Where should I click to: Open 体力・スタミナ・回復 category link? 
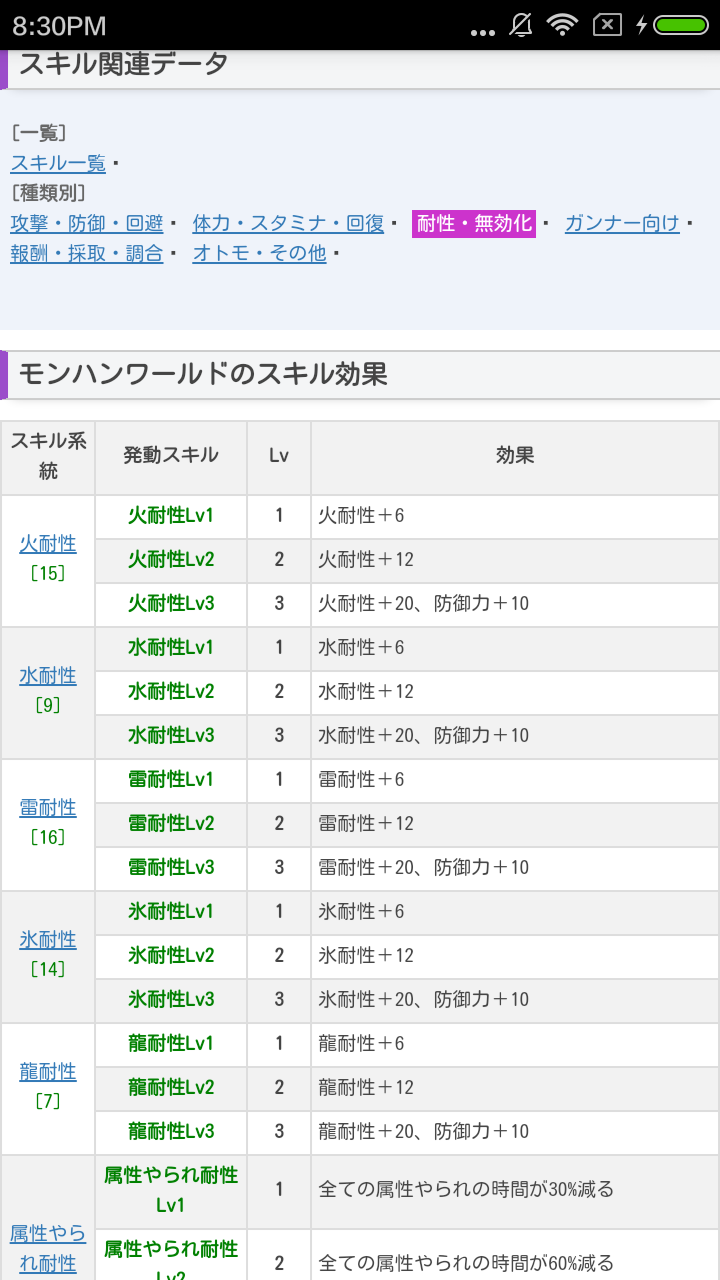tap(288, 223)
